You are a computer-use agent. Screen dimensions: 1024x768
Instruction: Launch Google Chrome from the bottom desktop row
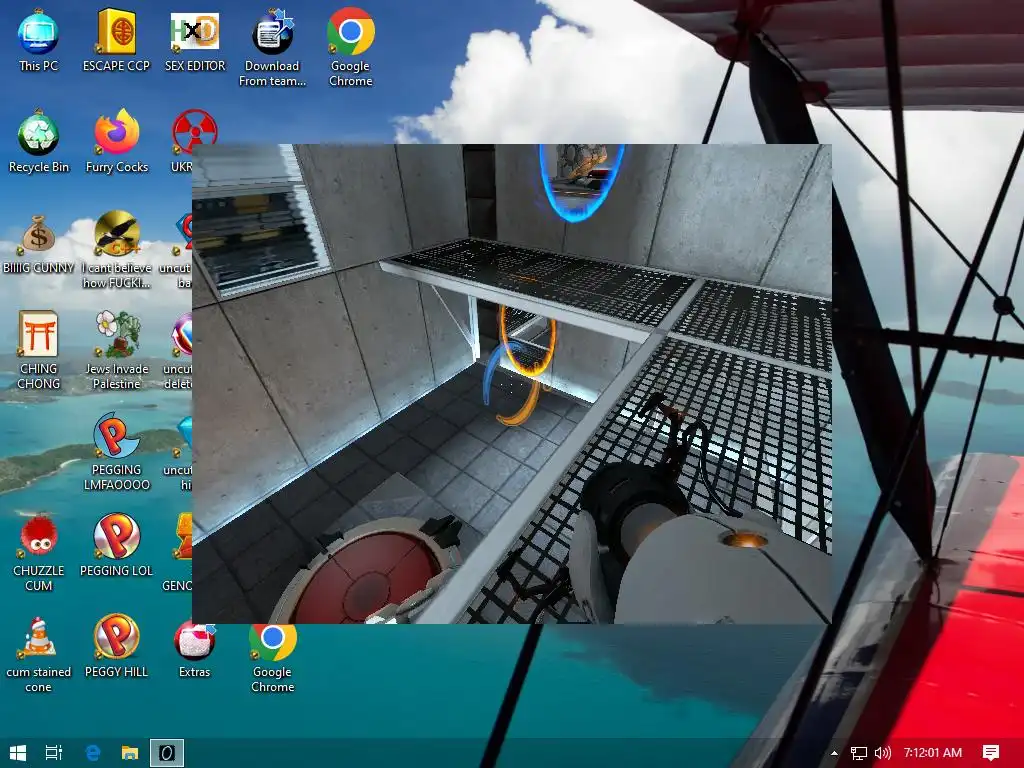[272, 658]
